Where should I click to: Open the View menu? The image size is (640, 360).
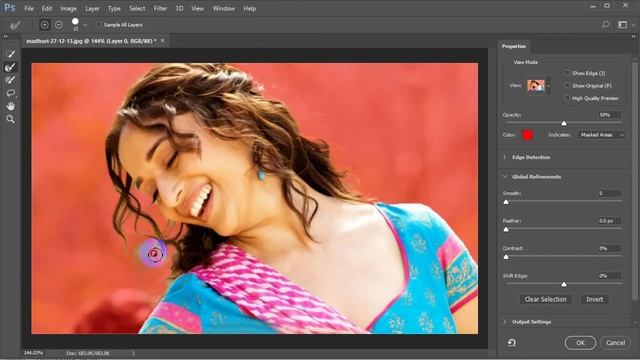pos(198,8)
